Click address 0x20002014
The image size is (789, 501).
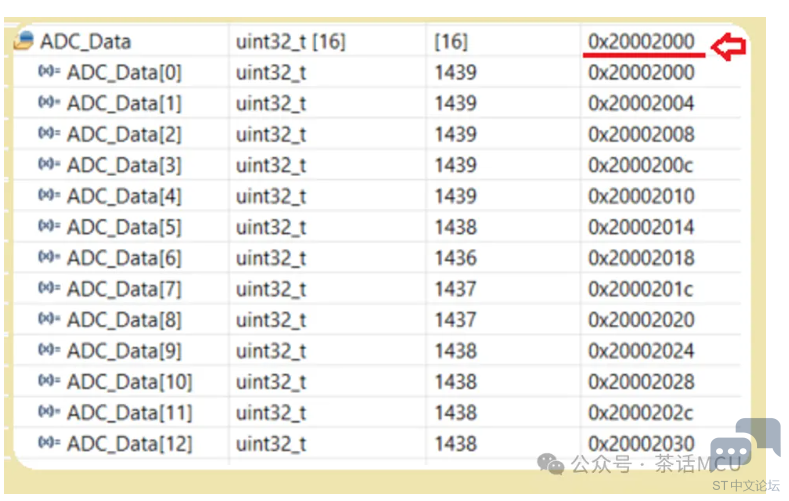click(641, 227)
